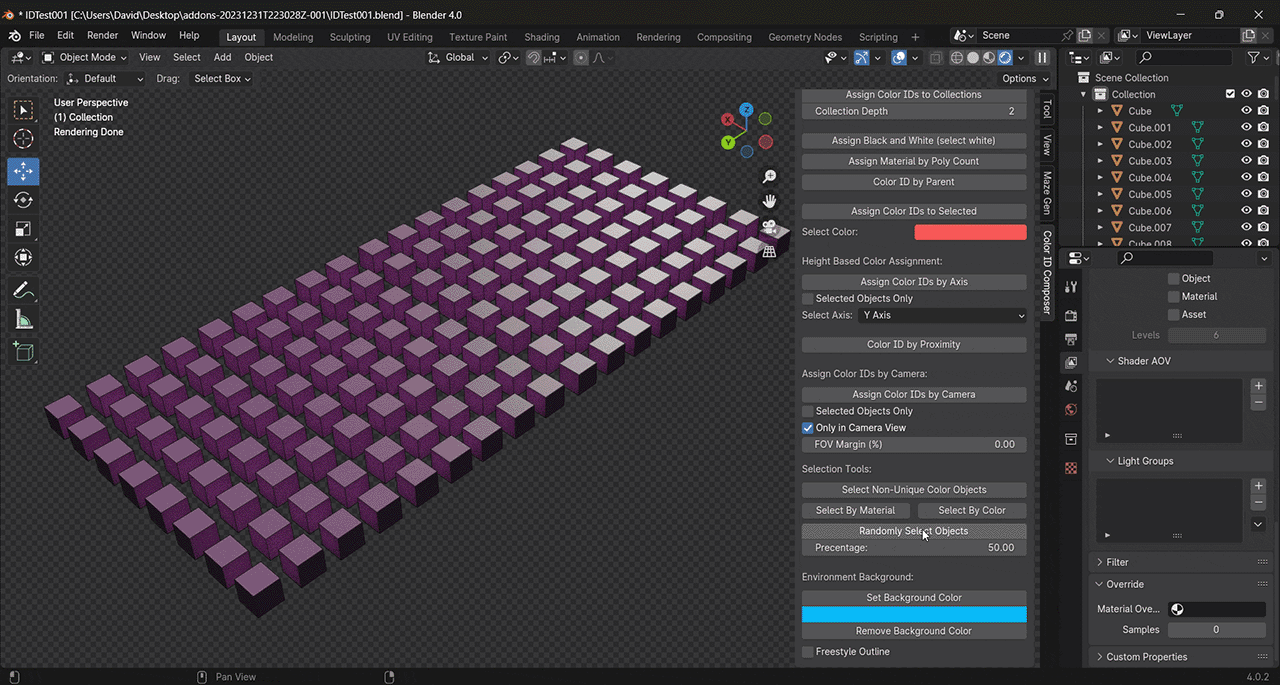Screen dimensions: 1280x685
Task: Open Render properties in the Properties editor
Action: point(1071,315)
